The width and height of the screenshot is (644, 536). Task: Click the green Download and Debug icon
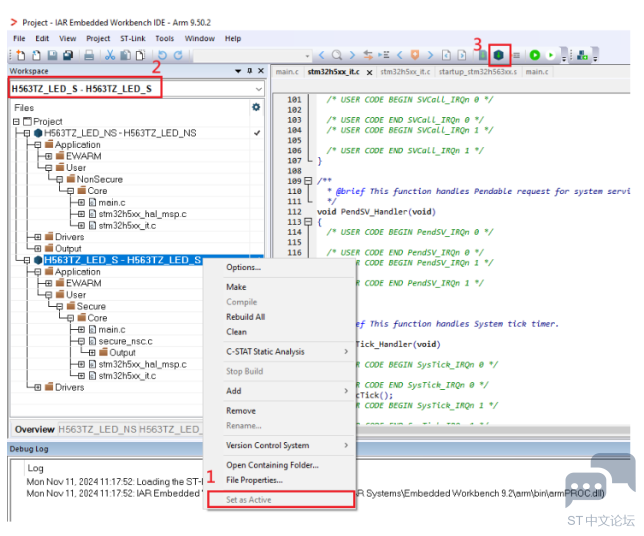pyautogui.click(x=534, y=55)
